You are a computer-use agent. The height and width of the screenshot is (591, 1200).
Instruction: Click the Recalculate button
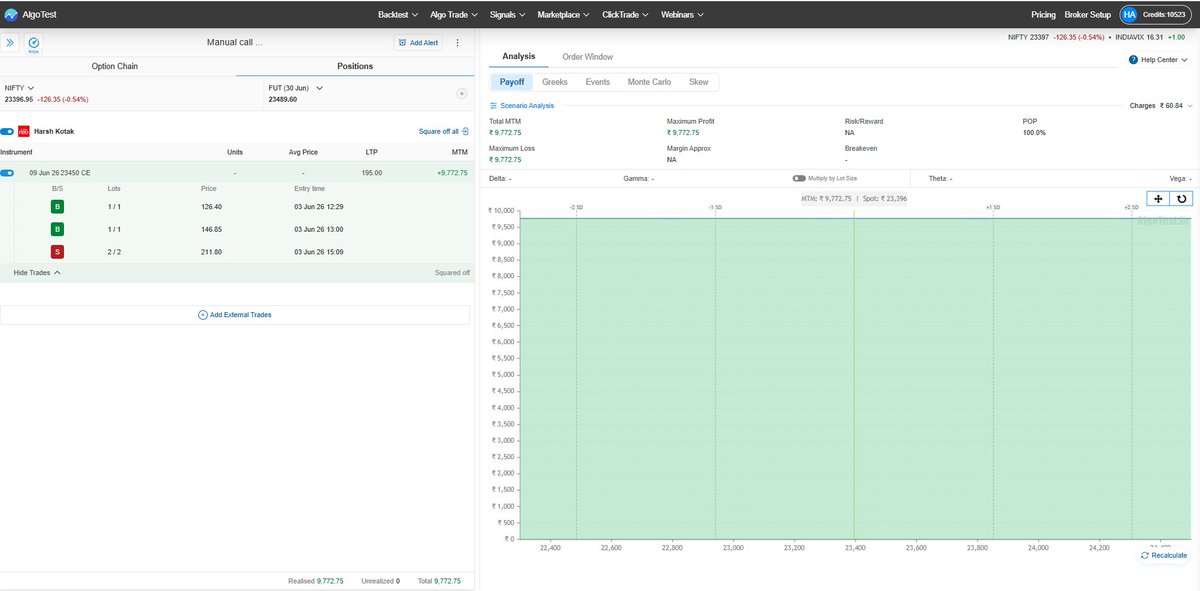[x=1164, y=555]
